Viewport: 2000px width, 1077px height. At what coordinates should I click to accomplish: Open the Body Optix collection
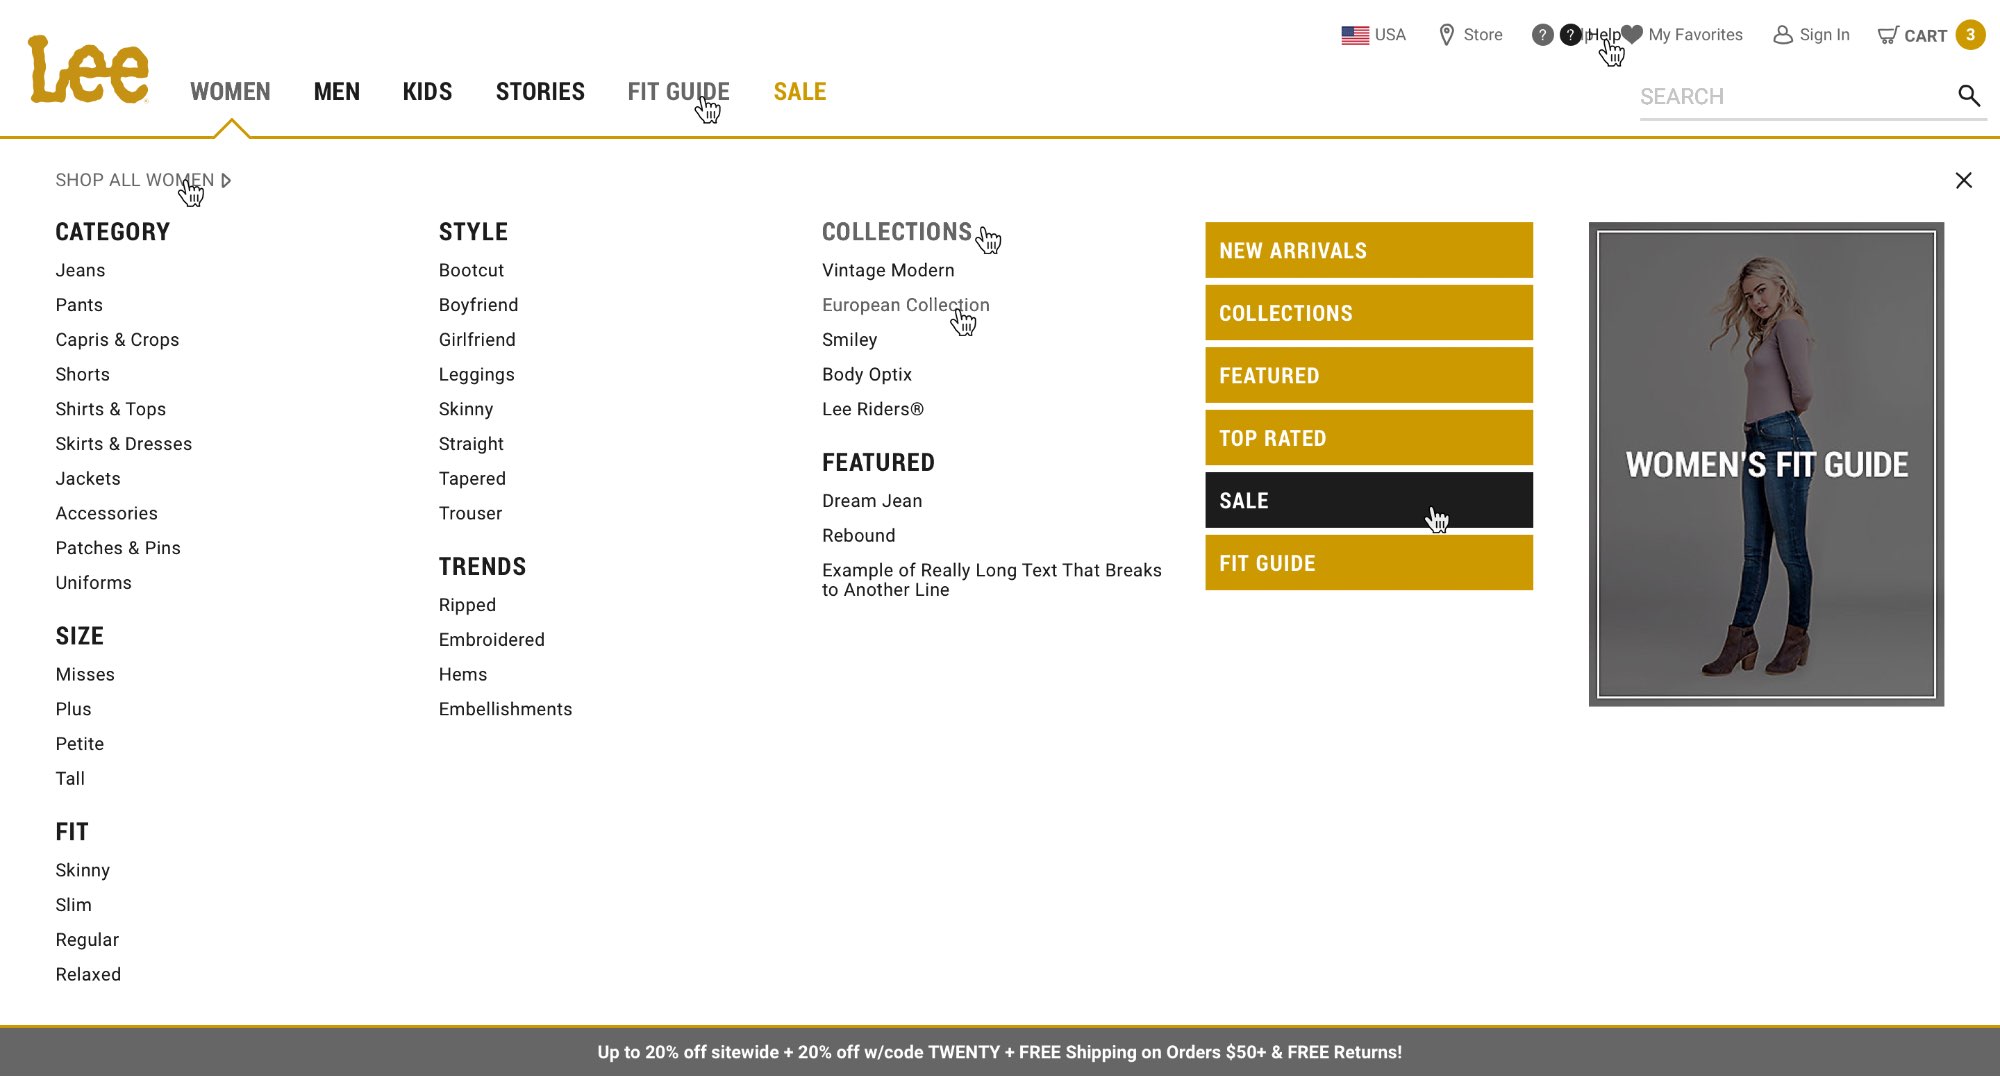tap(866, 375)
